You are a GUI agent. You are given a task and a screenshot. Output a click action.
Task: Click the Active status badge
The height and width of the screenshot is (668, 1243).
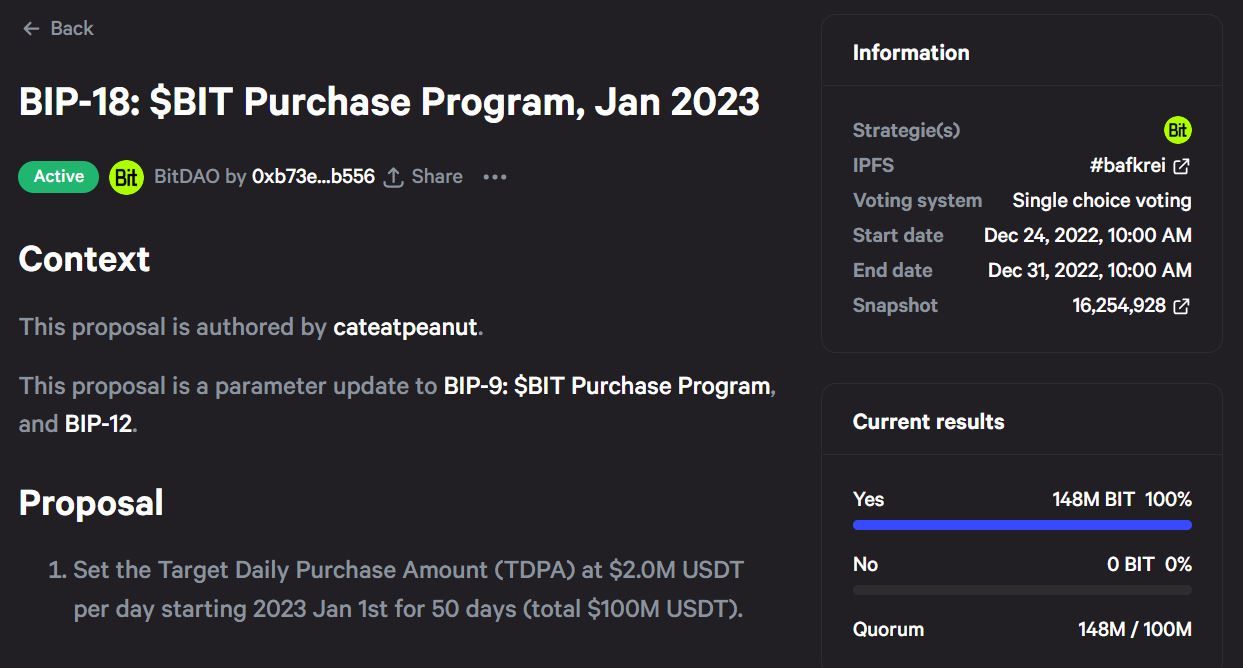pyautogui.click(x=59, y=177)
